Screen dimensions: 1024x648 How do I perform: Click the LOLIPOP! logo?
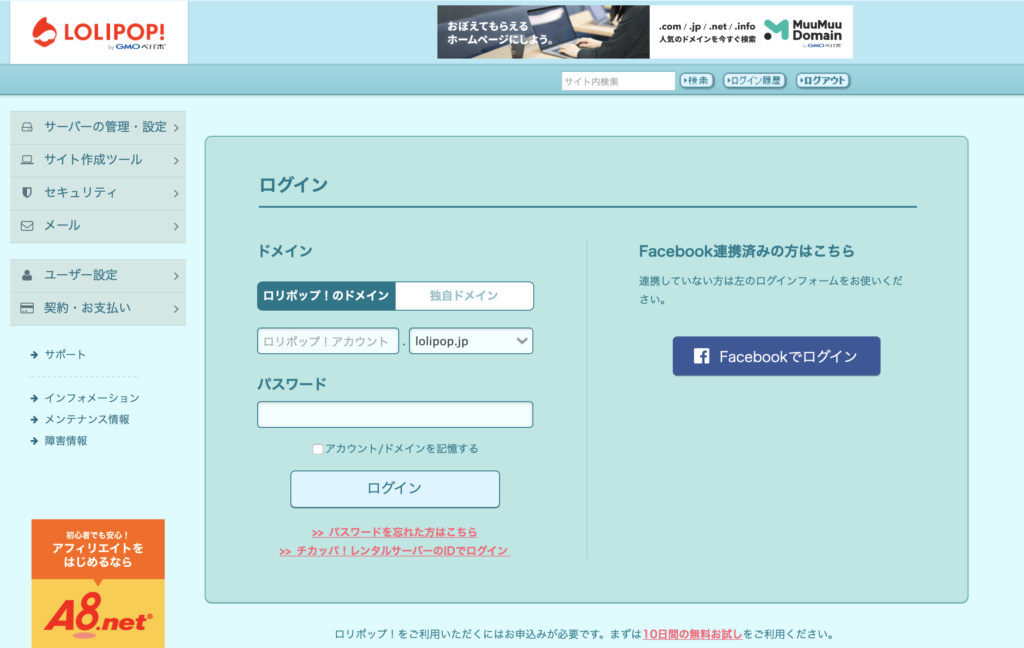click(x=98, y=32)
